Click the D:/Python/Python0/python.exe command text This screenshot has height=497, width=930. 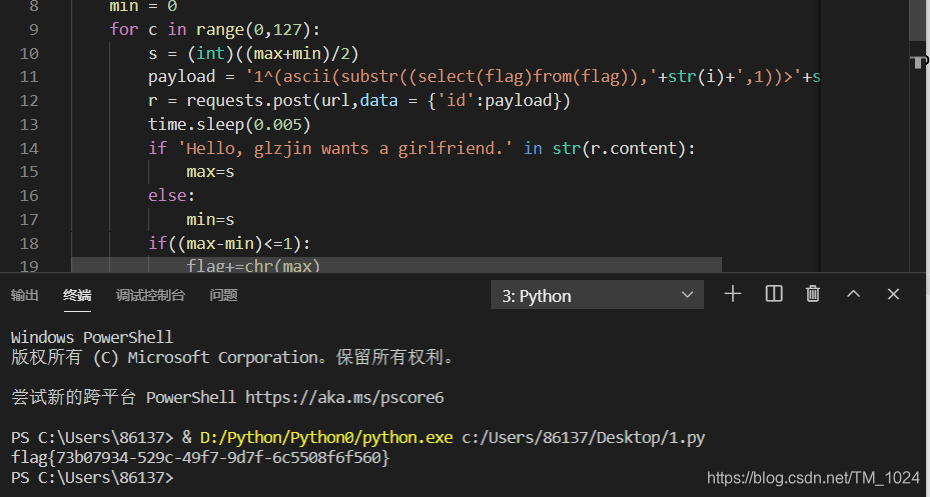(x=326, y=438)
